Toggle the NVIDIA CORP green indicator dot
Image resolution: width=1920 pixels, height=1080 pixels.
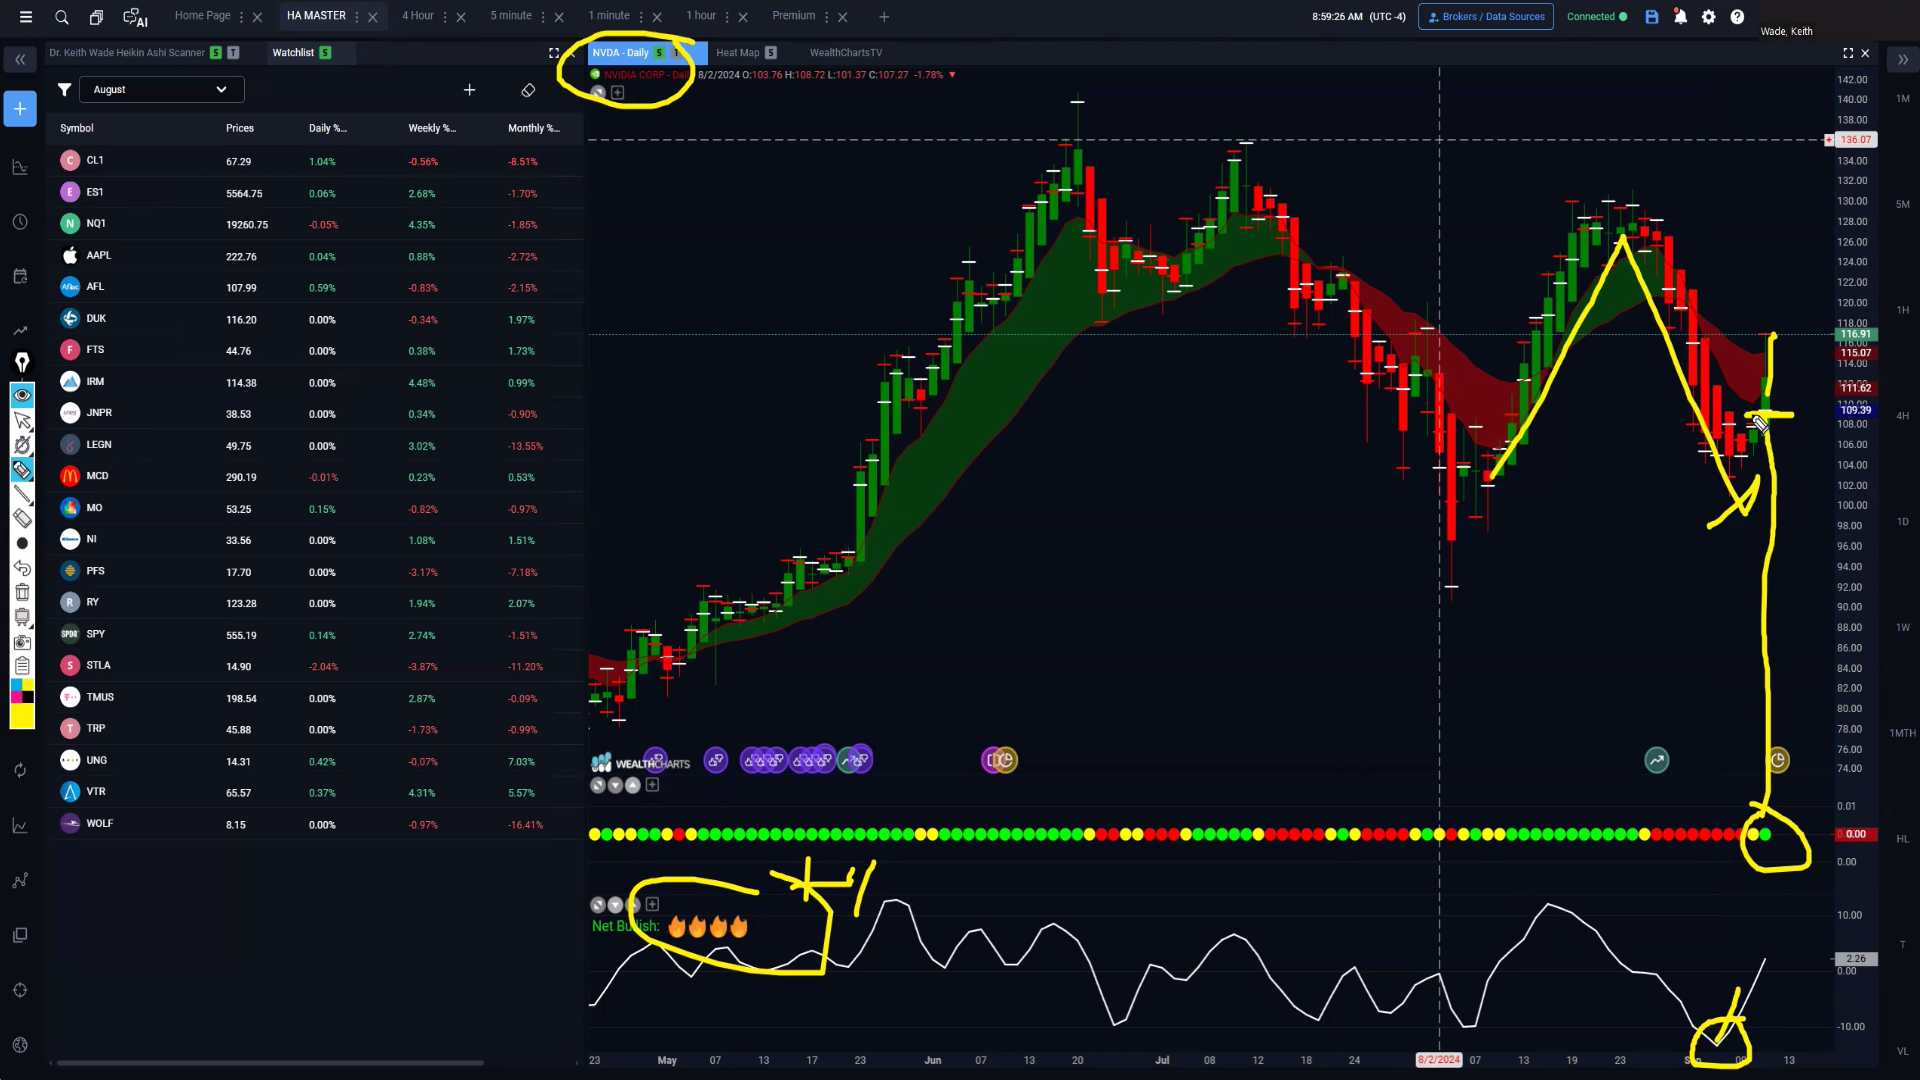click(596, 74)
